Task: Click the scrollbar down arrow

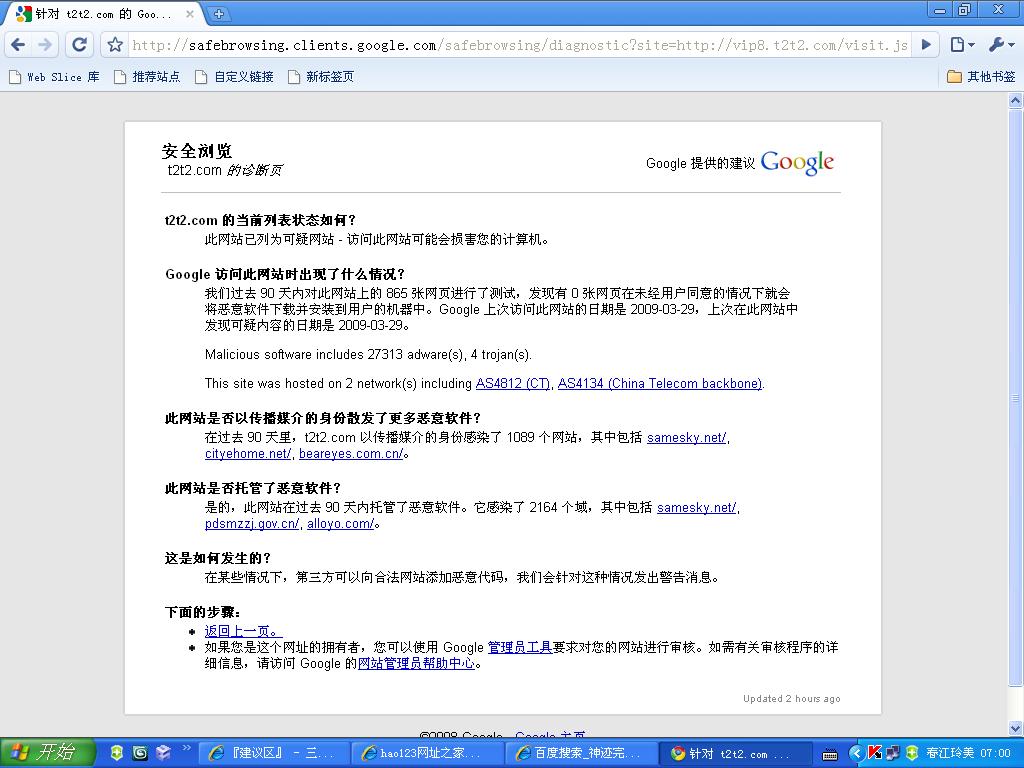Action: [1015, 728]
